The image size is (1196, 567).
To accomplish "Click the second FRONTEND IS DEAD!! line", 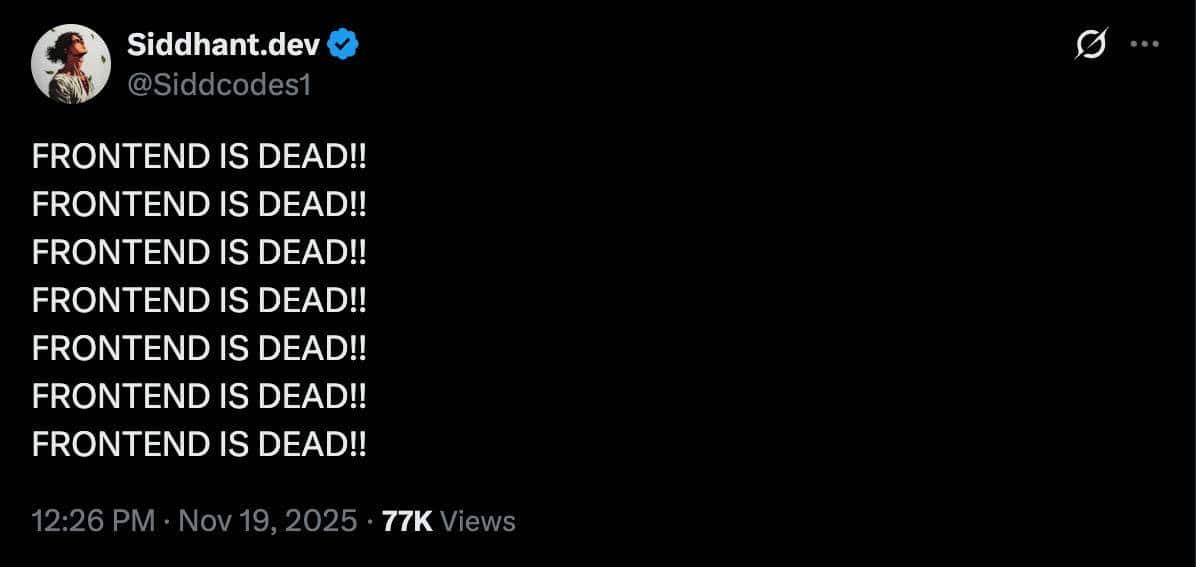I will pos(199,204).
